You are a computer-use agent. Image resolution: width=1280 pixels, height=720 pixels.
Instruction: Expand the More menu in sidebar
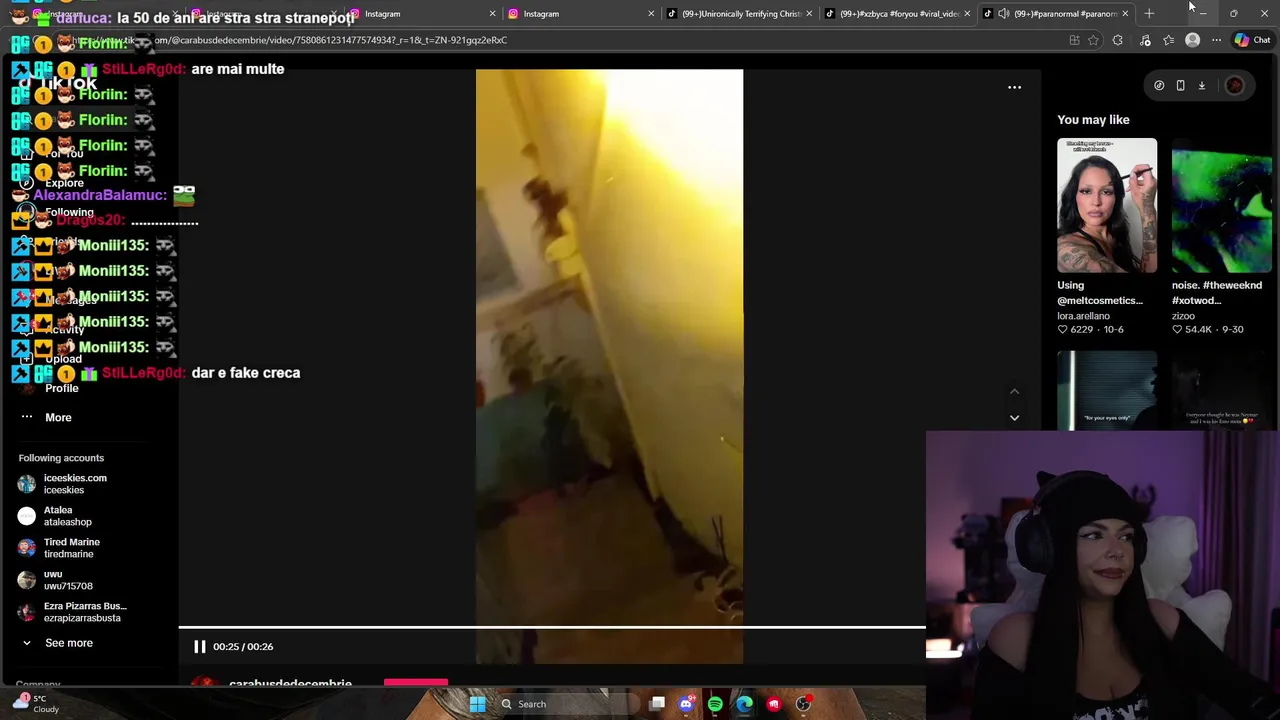tap(58, 417)
